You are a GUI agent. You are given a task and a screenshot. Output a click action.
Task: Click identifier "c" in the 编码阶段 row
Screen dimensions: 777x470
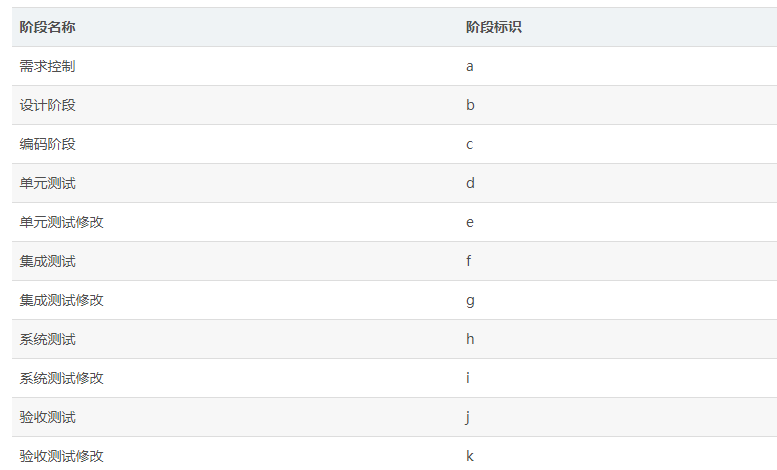[x=470, y=144]
